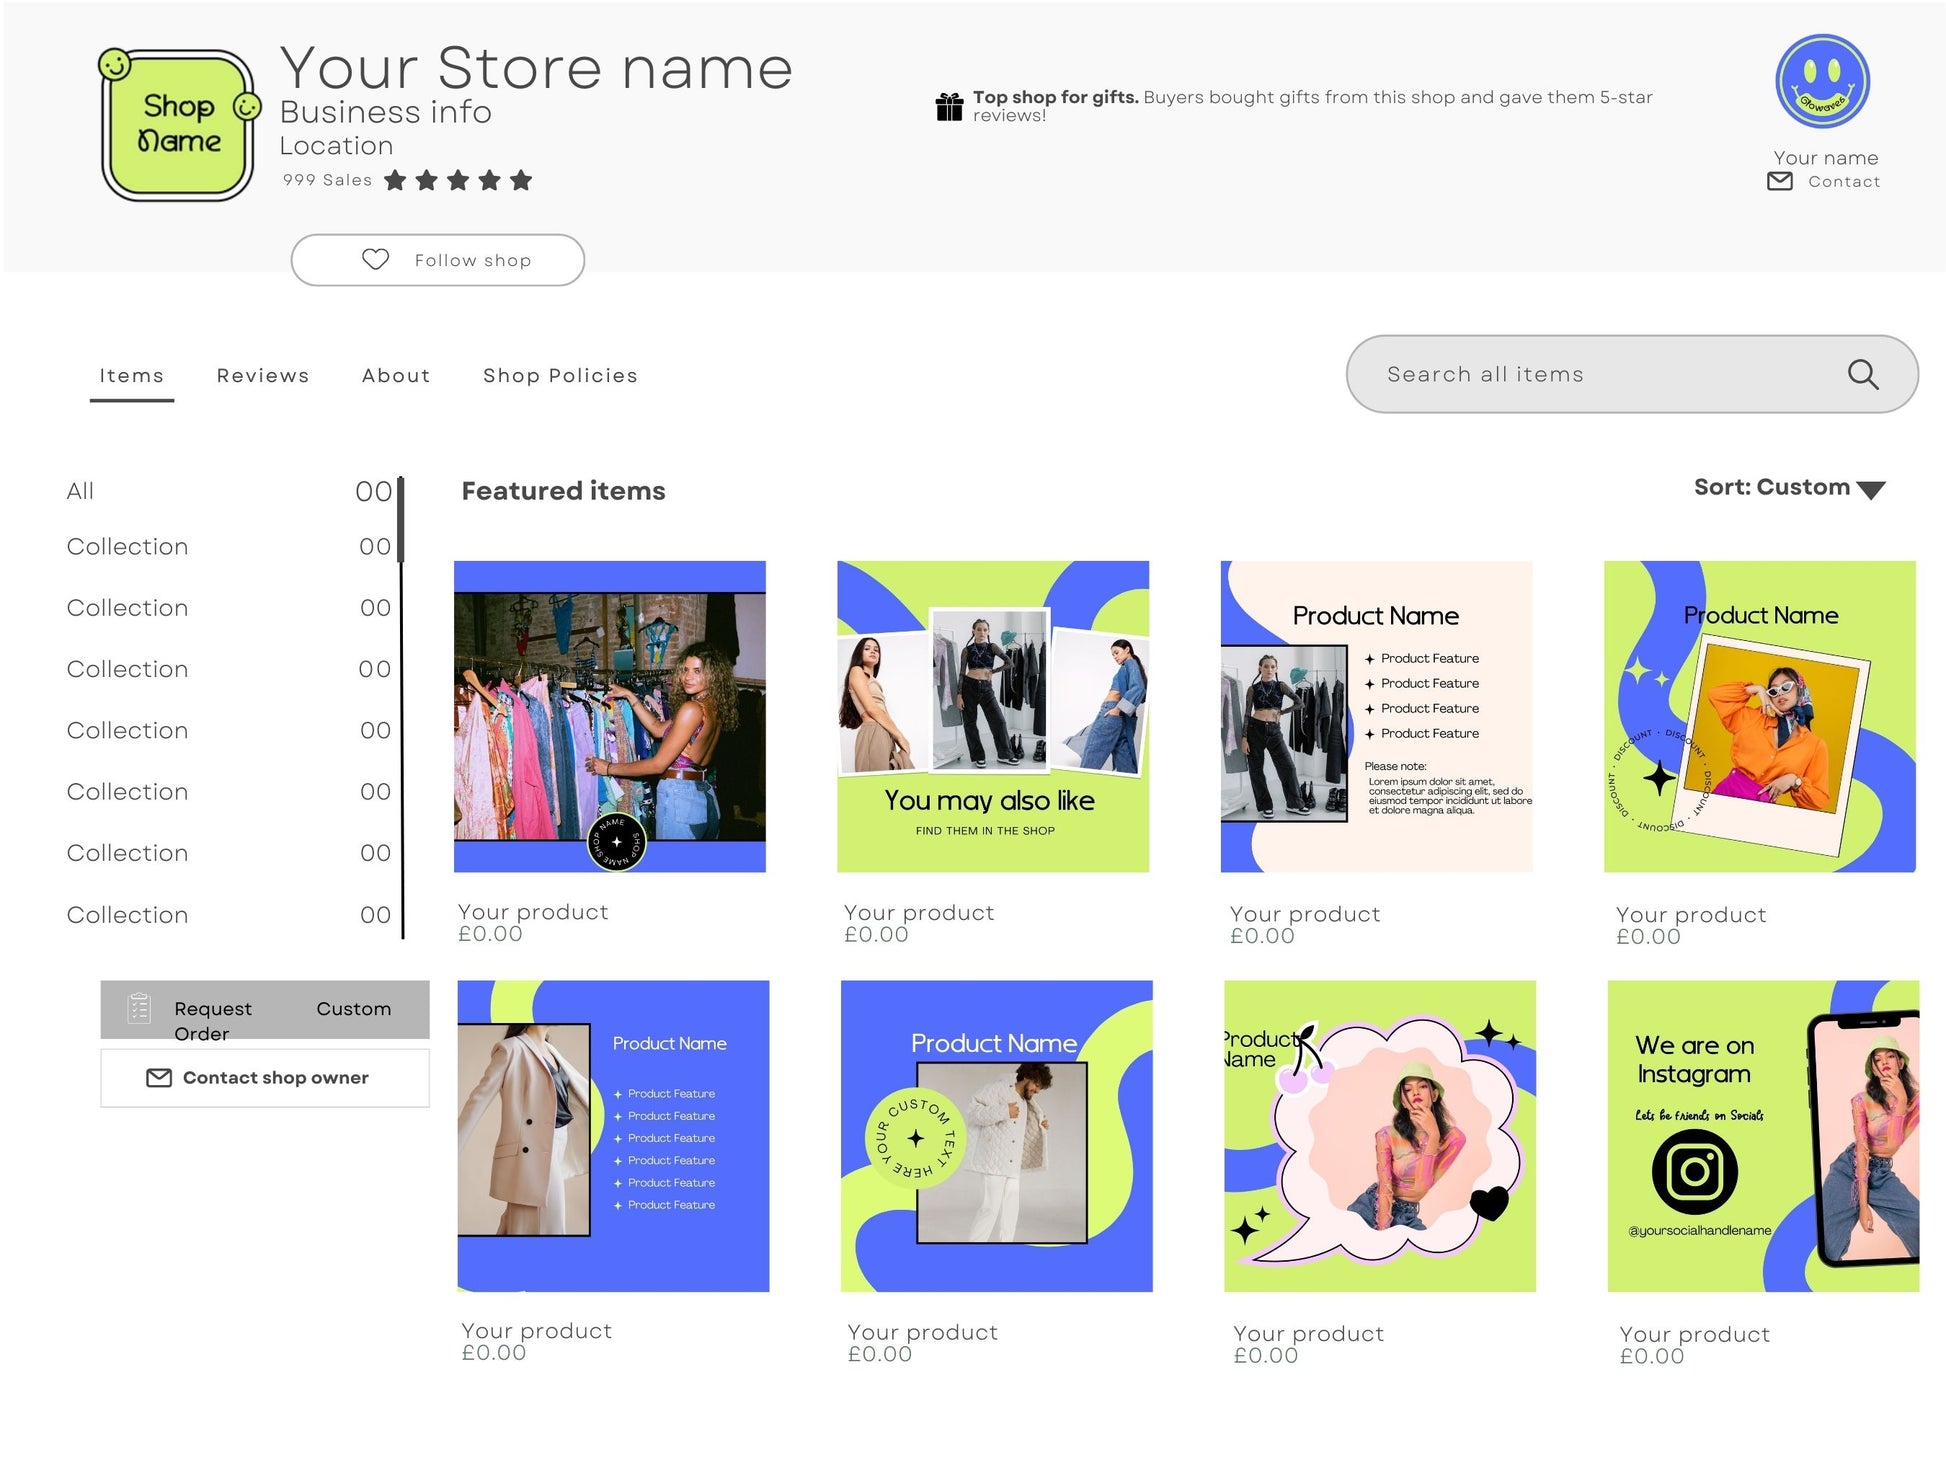The image size is (1946, 1478).
Task: Click the Instagram logo in the thumbnail
Action: (x=1694, y=1172)
